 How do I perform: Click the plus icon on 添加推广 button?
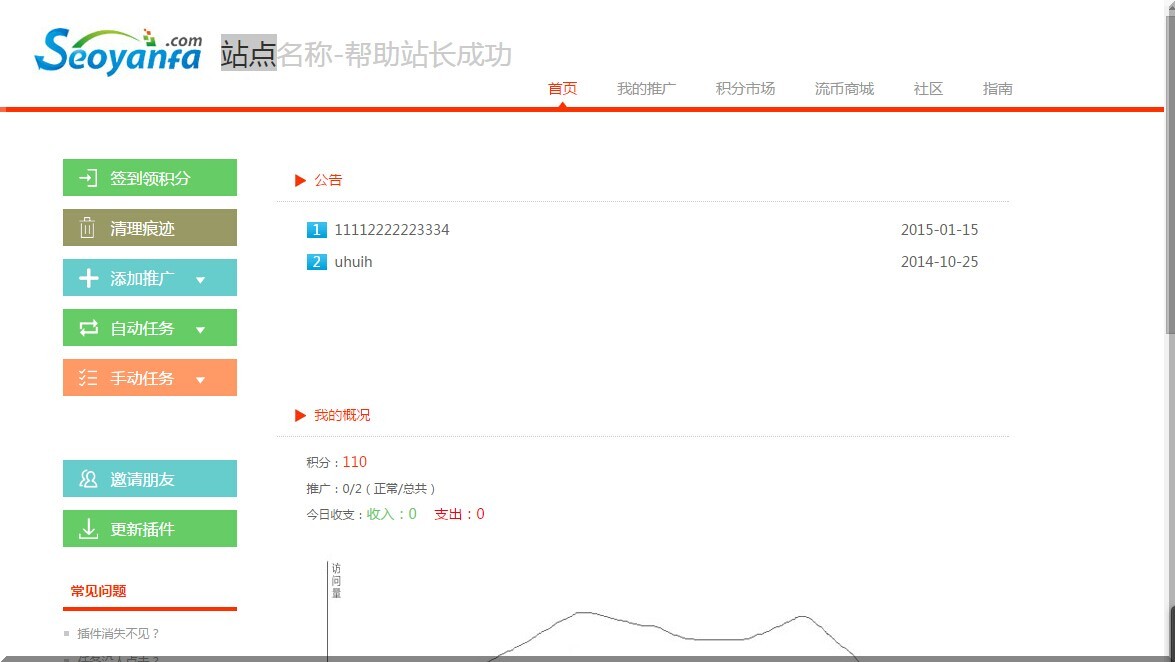(x=87, y=277)
